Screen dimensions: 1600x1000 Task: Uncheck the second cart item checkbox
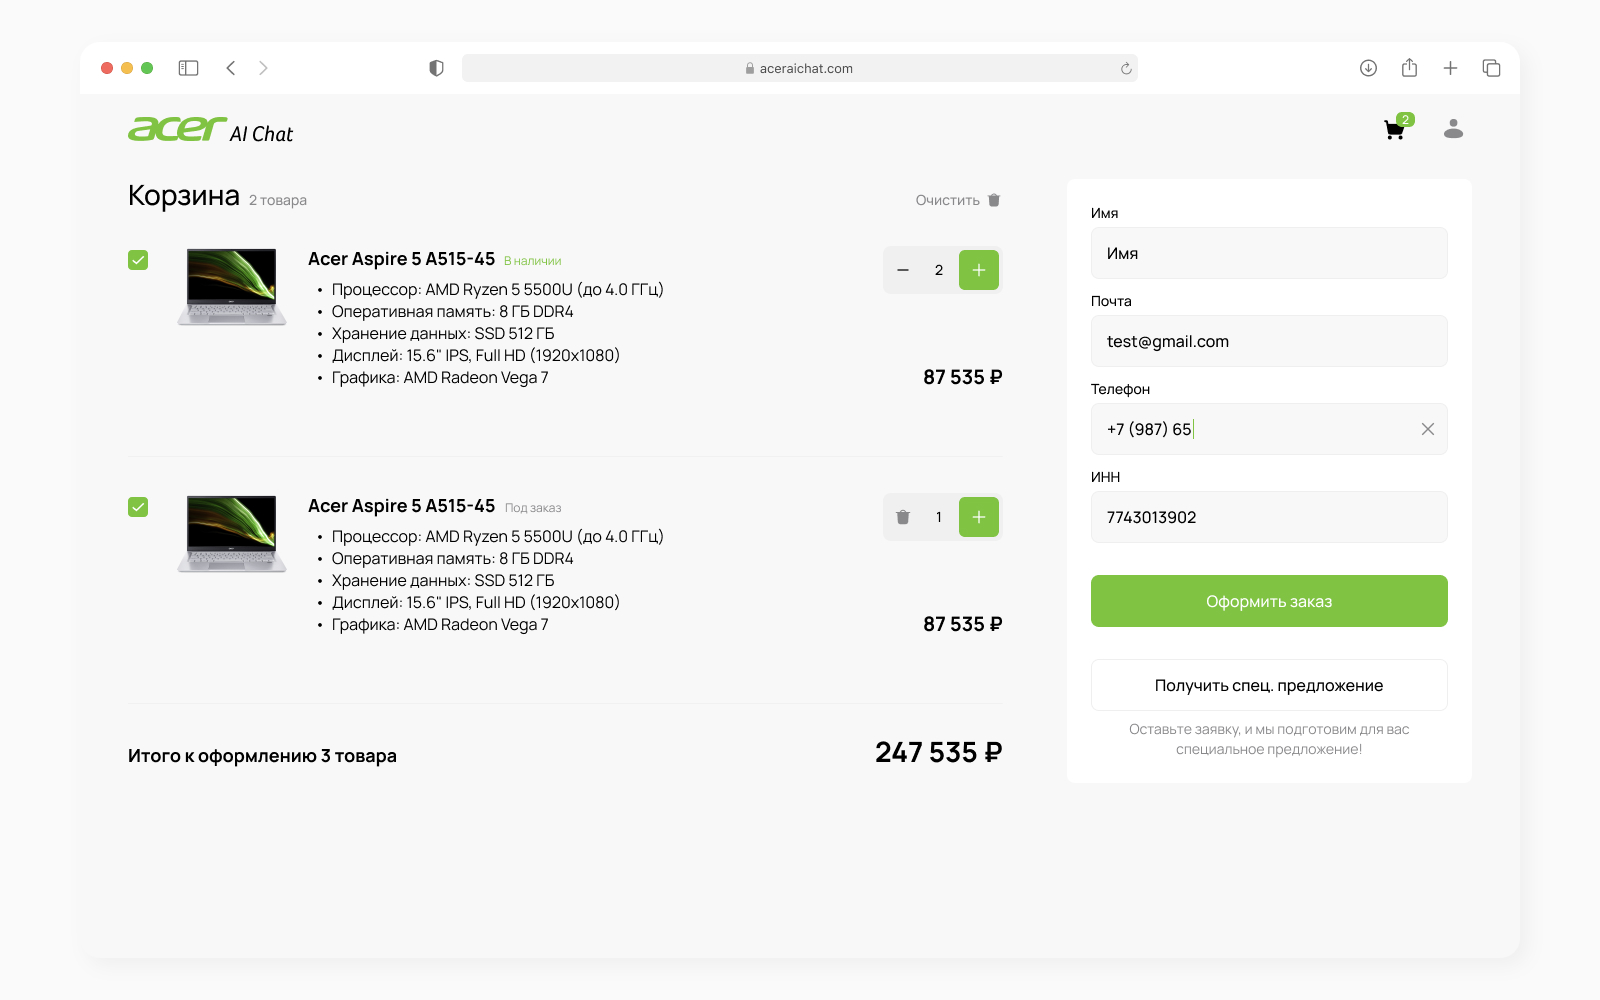pos(138,507)
